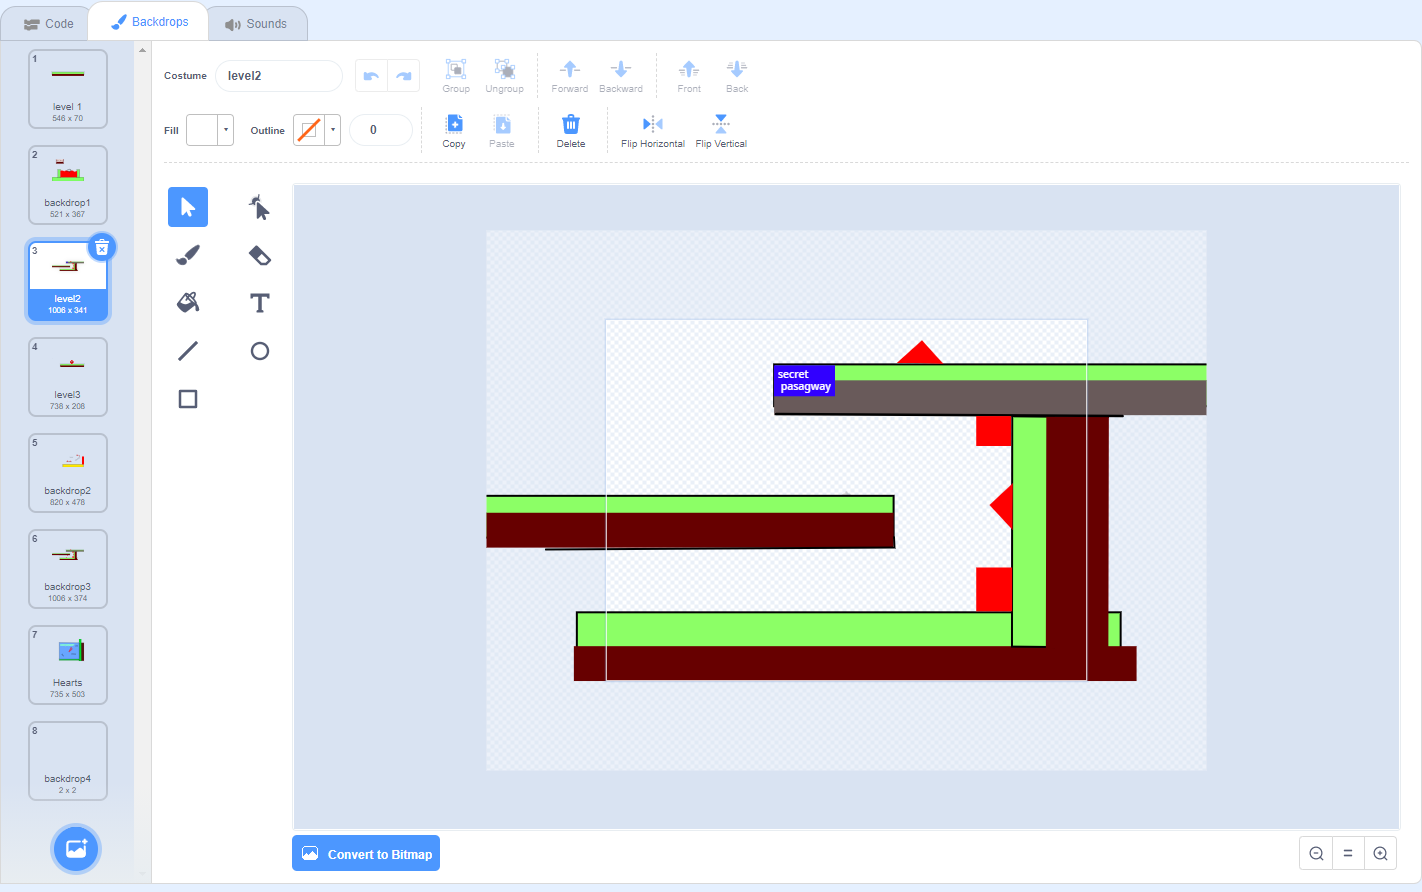This screenshot has height=892, width=1422.
Task: Click the Redo arrow
Action: tap(404, 76)
